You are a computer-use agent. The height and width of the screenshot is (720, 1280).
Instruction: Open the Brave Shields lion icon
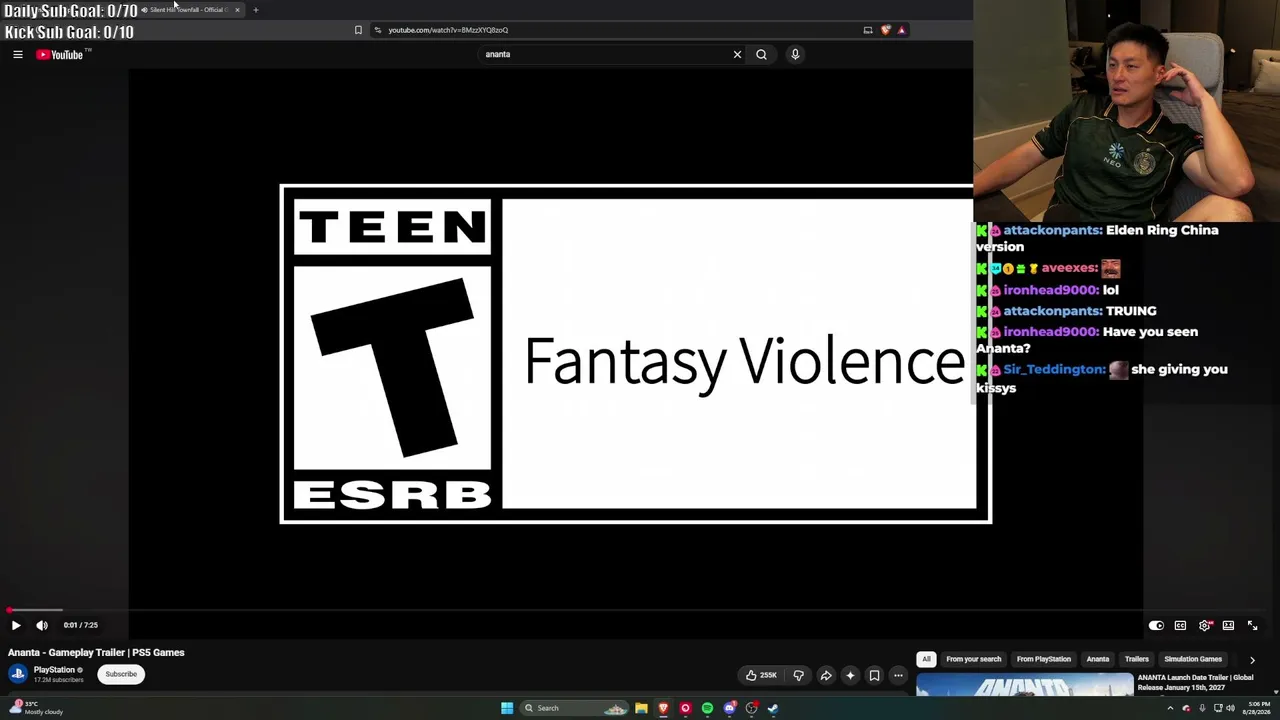(x=885, y=30)
